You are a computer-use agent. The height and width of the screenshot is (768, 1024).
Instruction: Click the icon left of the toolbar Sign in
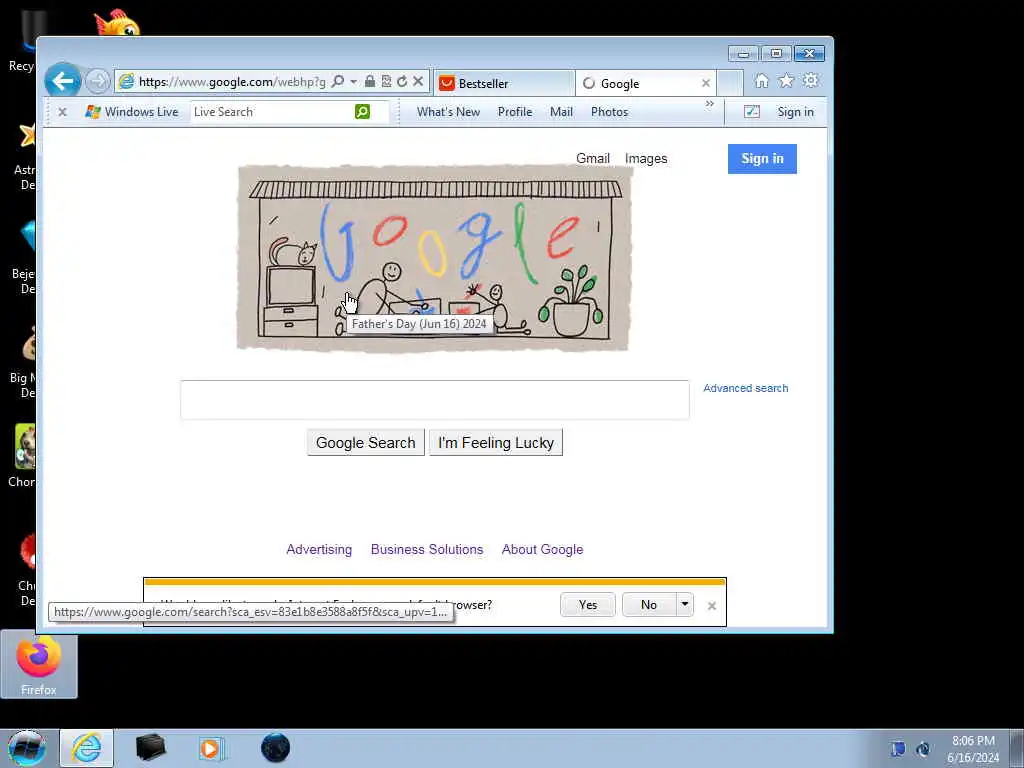point(752,112)
